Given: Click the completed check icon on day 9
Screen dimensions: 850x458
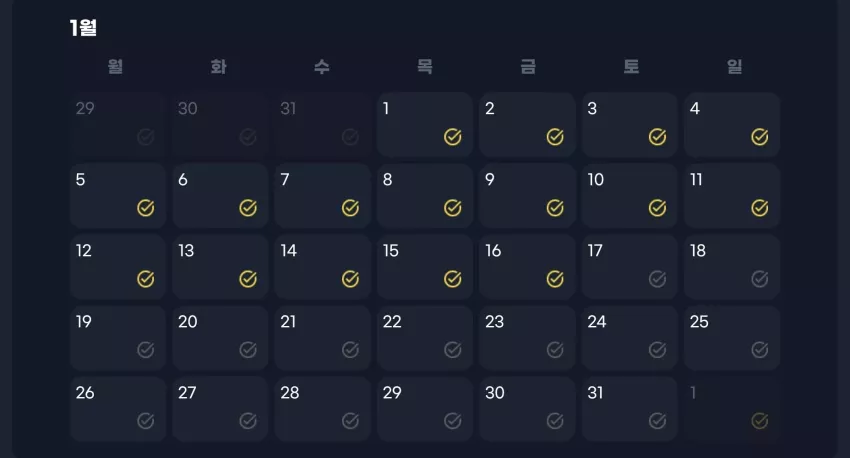Looking at the screenshot, I should pos(555,208).
